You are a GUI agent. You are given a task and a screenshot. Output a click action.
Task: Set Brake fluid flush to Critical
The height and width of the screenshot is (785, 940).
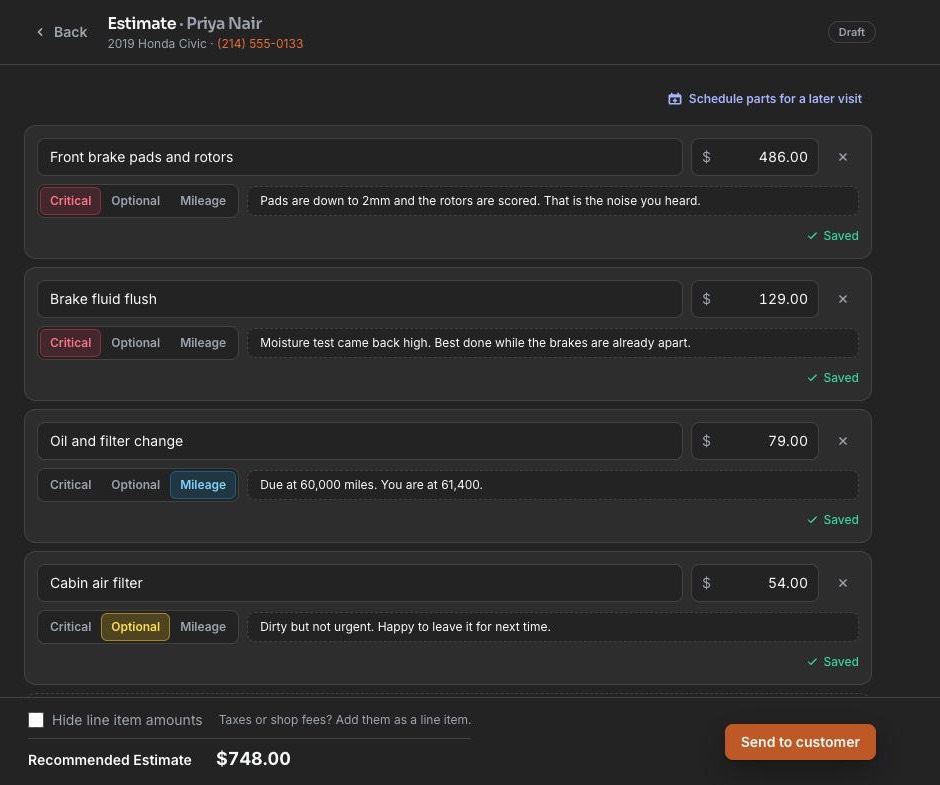point(70,343)
